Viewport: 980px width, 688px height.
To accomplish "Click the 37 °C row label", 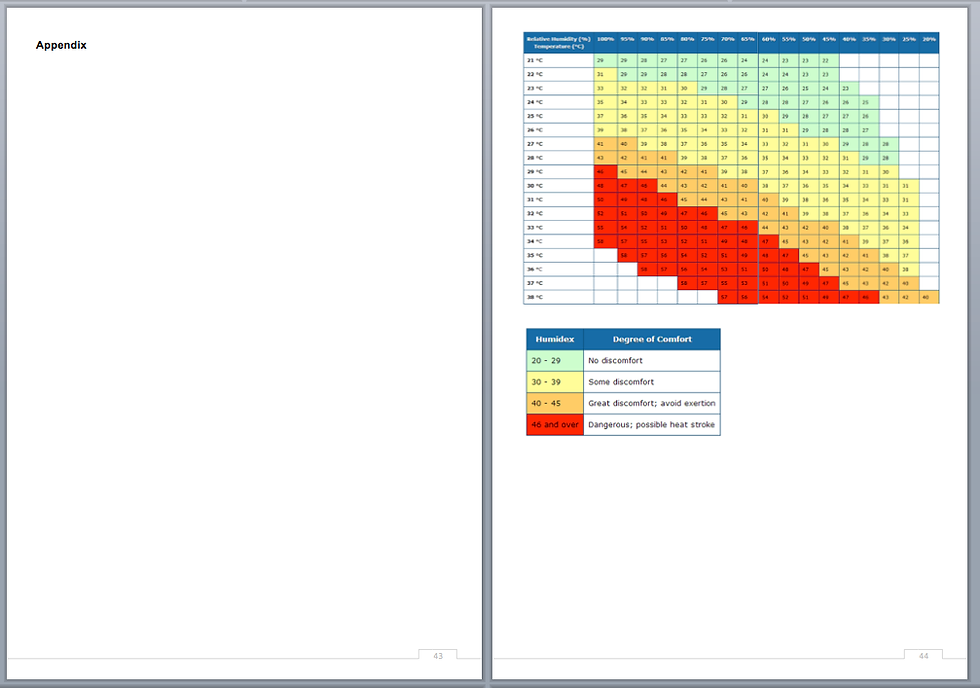I will (535, 283).
